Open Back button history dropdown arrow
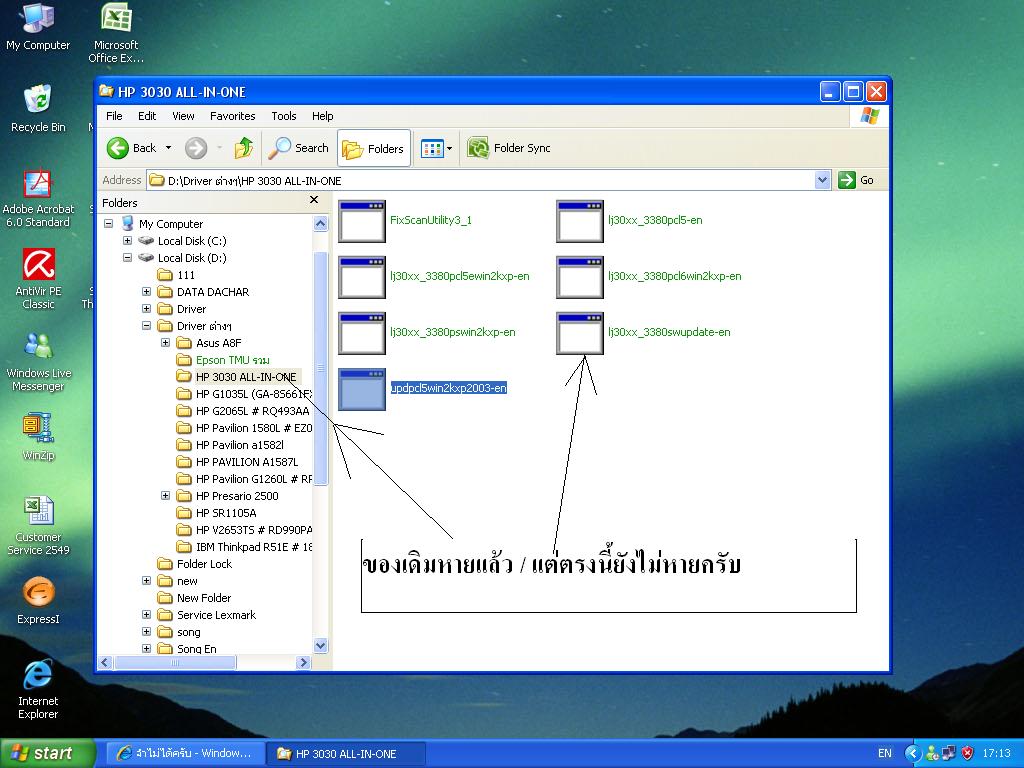 (x=168, y=148)
